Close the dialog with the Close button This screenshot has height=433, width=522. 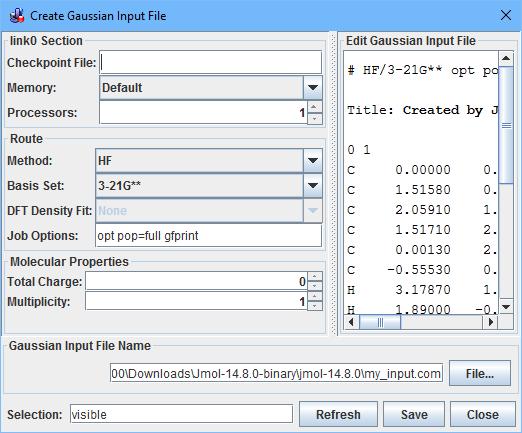(x=483, y=414)
